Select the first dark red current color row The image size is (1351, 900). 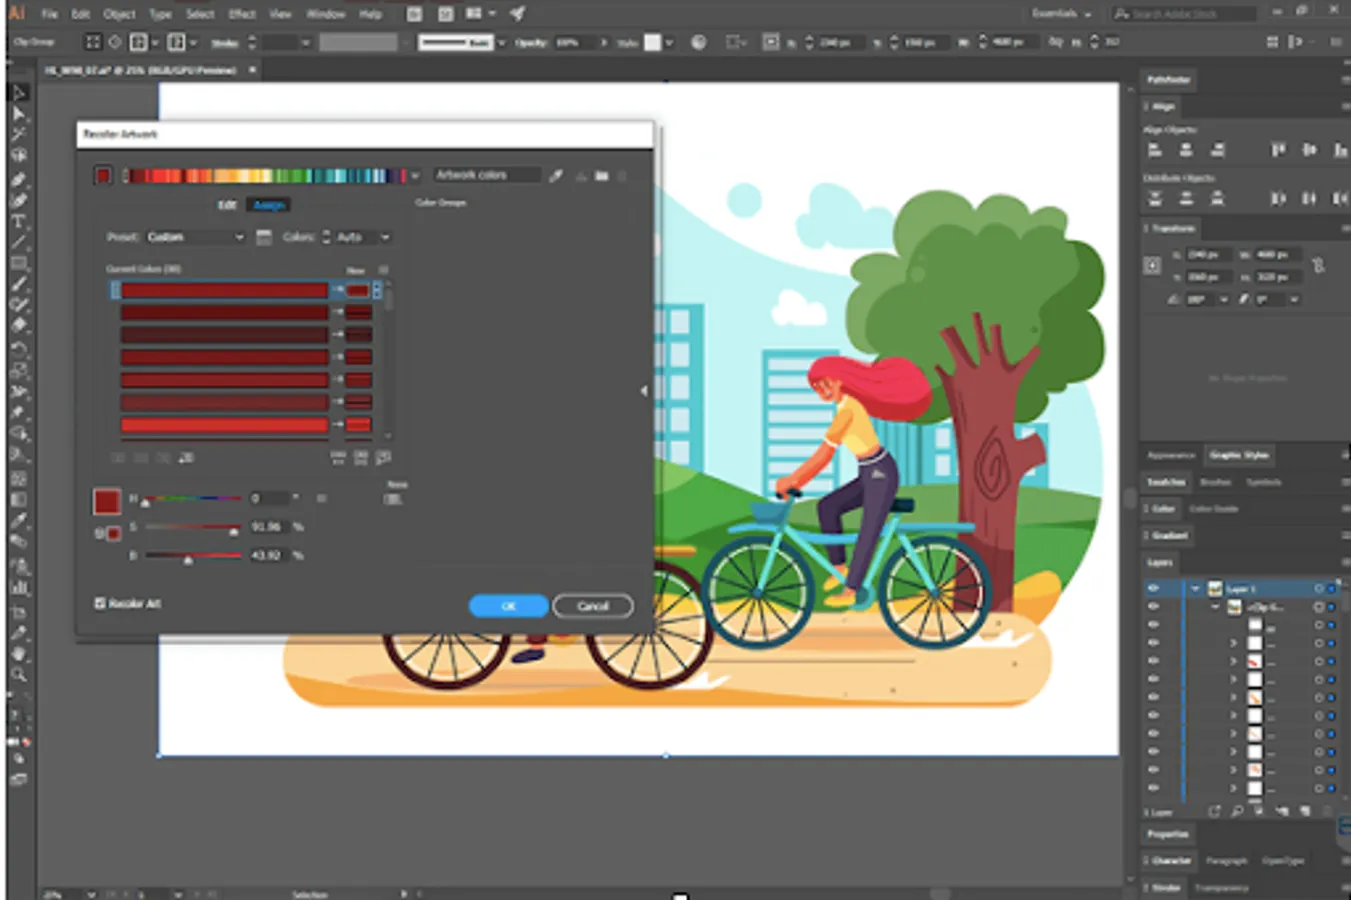point(225,291)
